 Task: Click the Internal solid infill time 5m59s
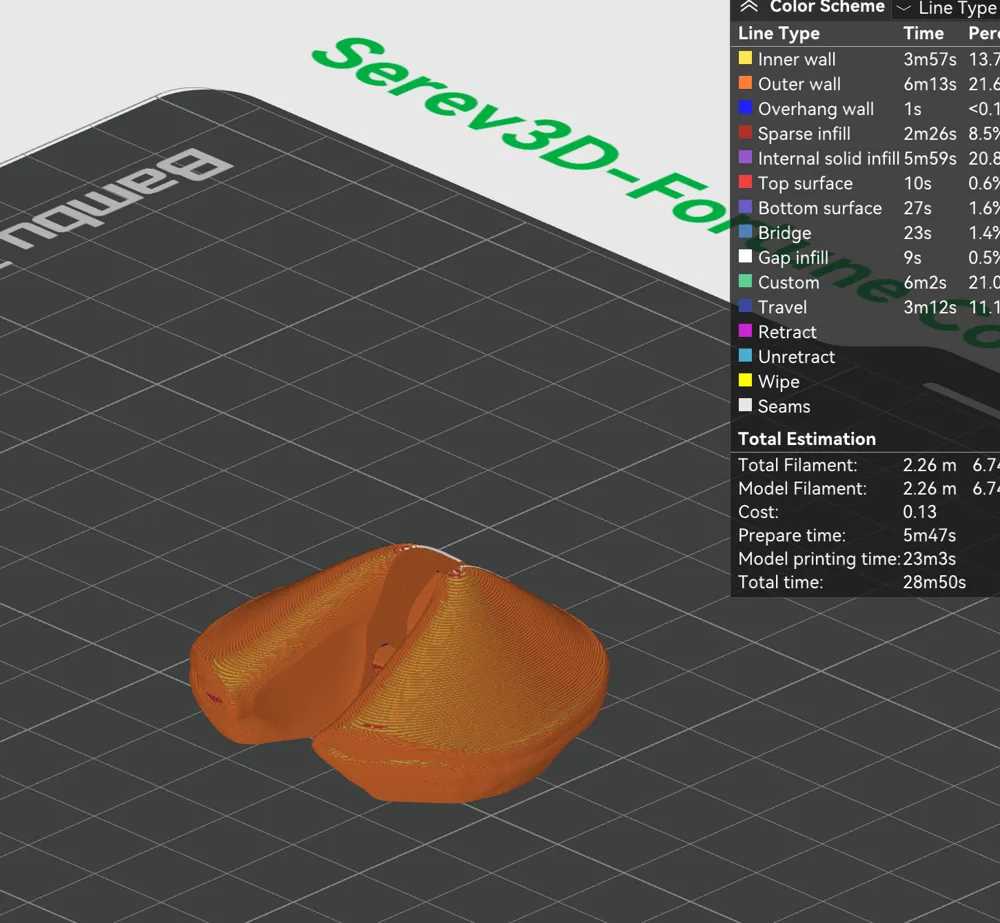click(x=929, y=159)
